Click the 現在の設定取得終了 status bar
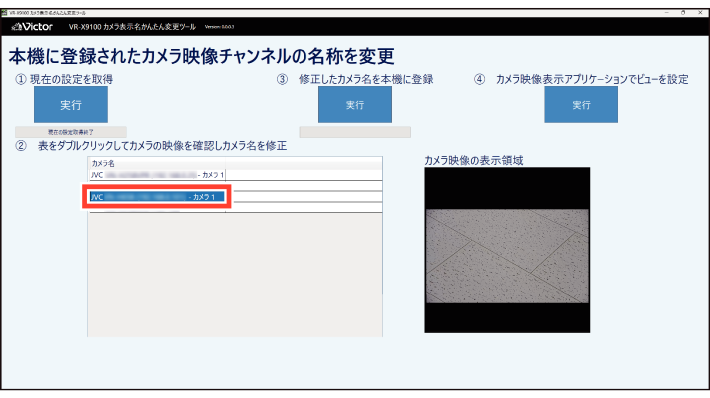This screenshot has width=710, height=398. tap(71, 132)
